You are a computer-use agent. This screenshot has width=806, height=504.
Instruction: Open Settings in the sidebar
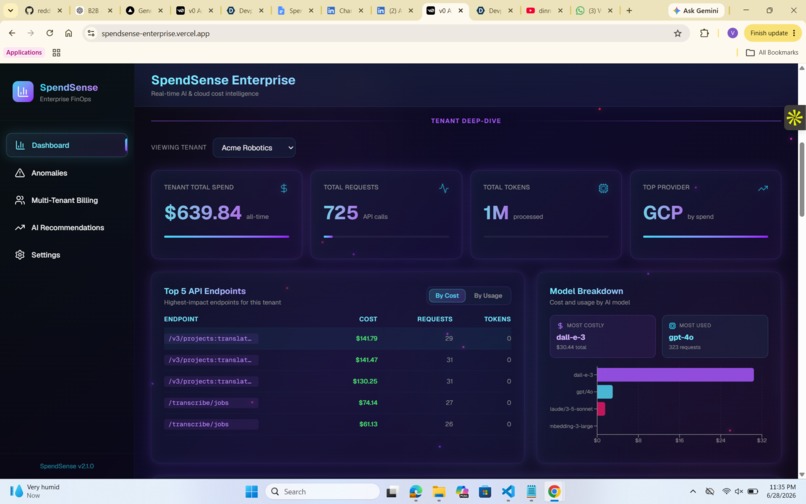click(x=67, y=255)
